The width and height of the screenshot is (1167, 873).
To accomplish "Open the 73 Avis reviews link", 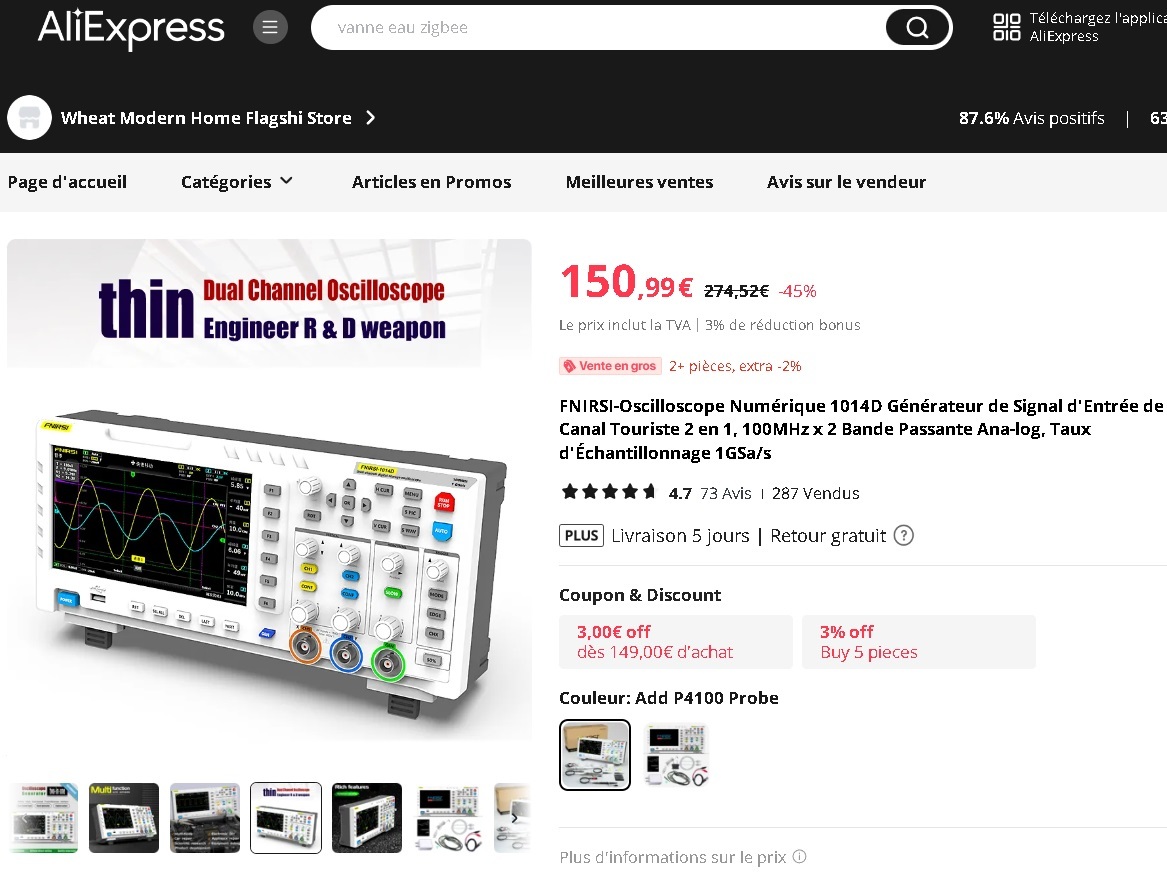I will (726, 493).
